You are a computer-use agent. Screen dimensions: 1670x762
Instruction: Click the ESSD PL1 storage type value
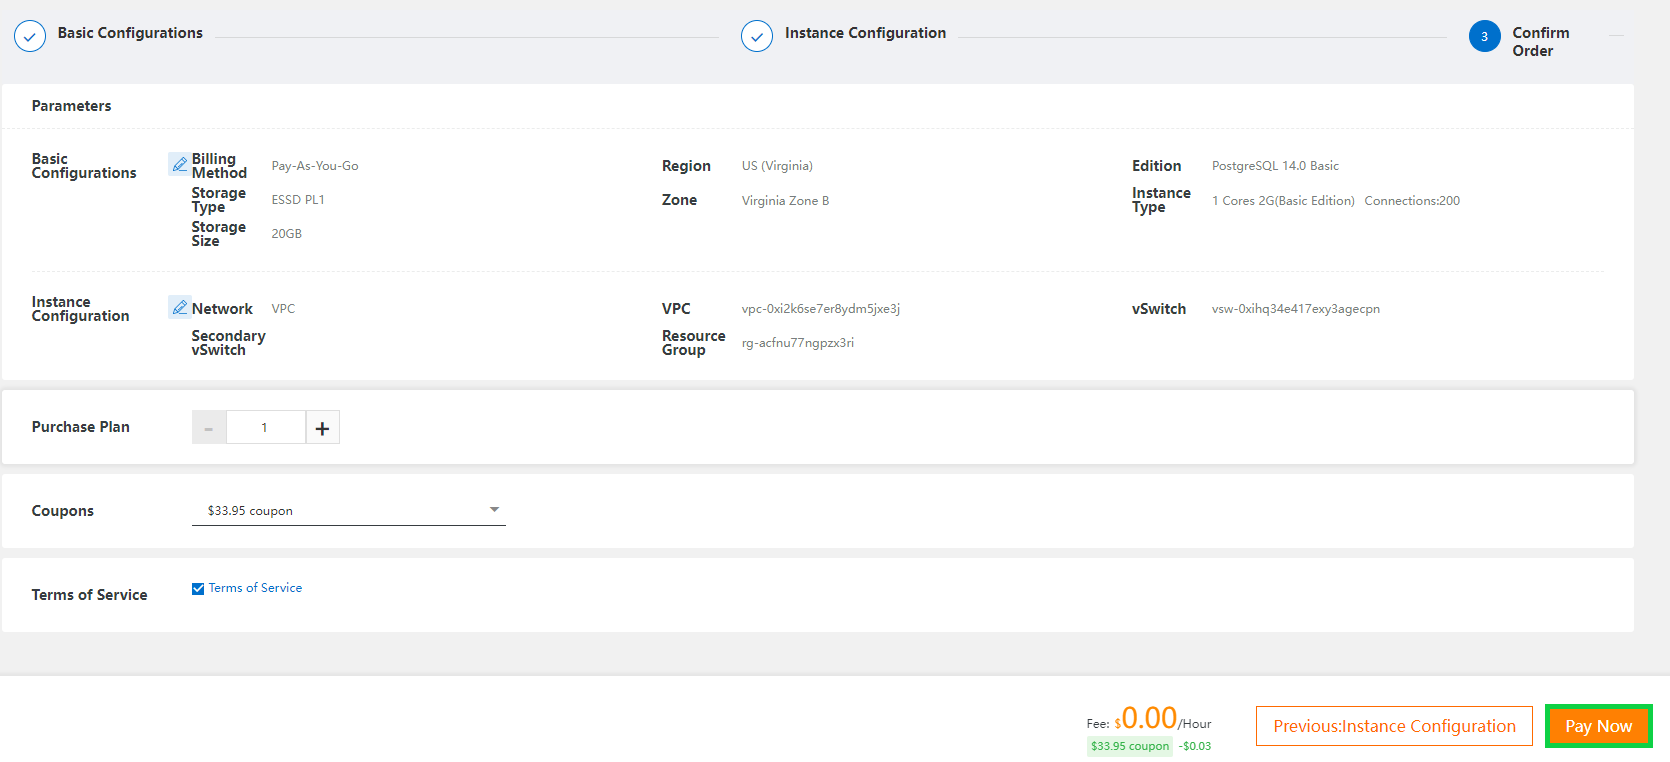coord(298,200)
